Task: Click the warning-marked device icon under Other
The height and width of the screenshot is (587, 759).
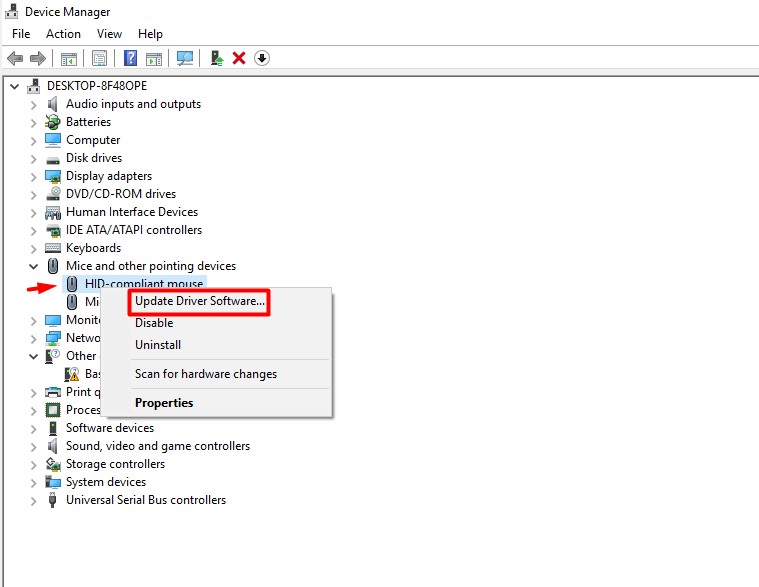Action: coord(72,374)
